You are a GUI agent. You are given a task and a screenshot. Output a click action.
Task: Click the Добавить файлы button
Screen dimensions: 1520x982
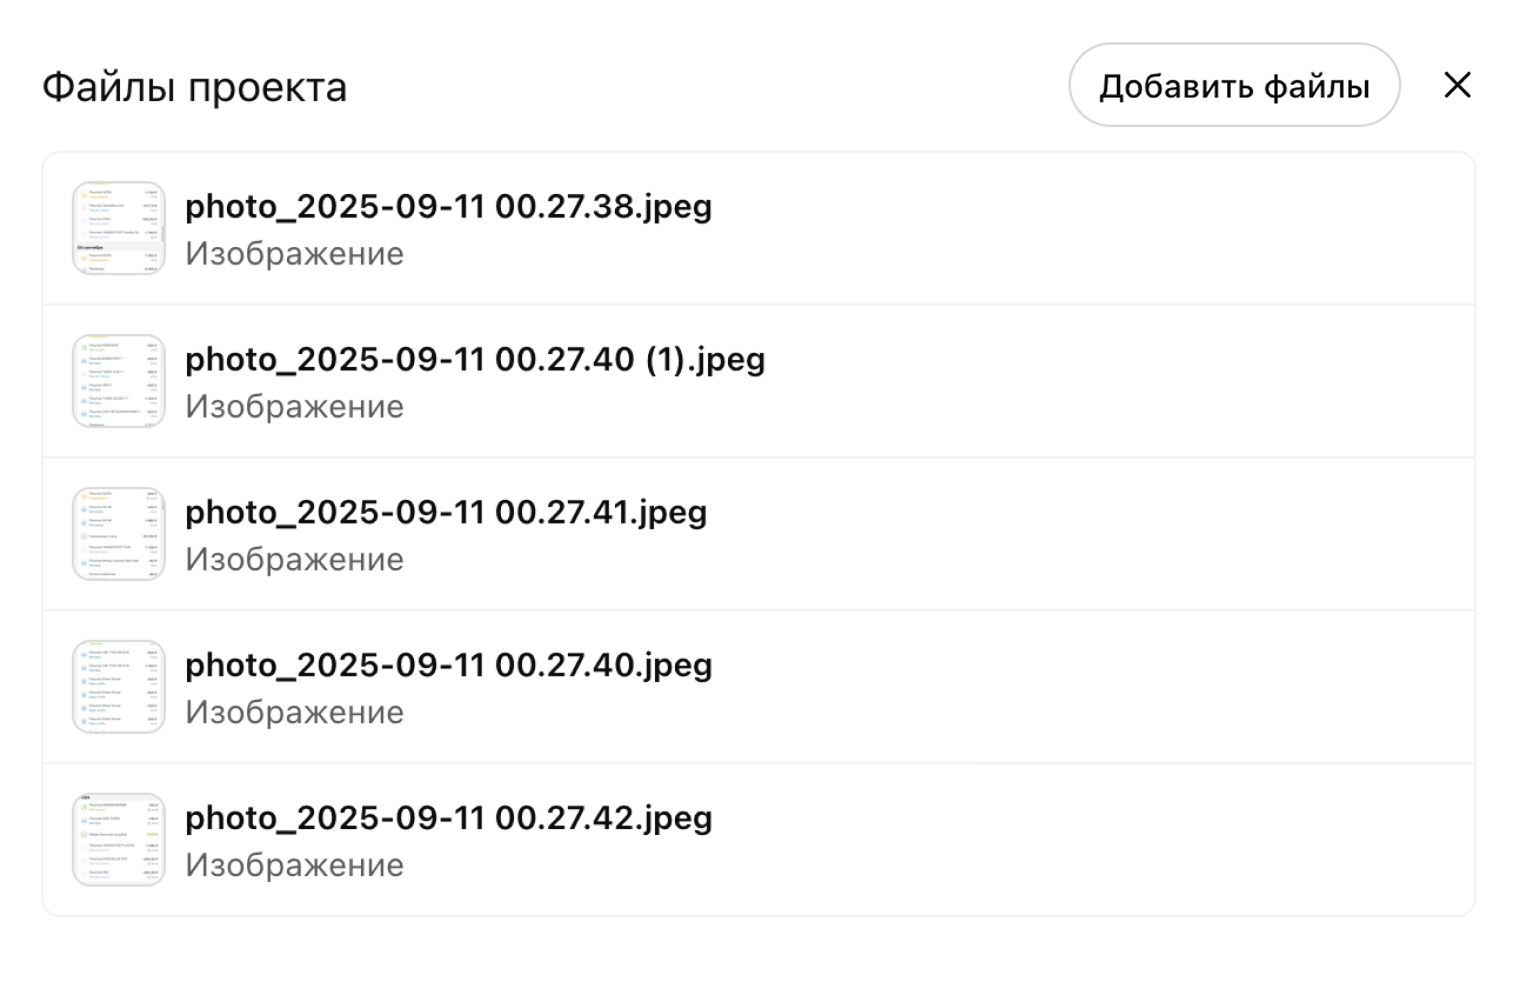tap(1234, 86)
